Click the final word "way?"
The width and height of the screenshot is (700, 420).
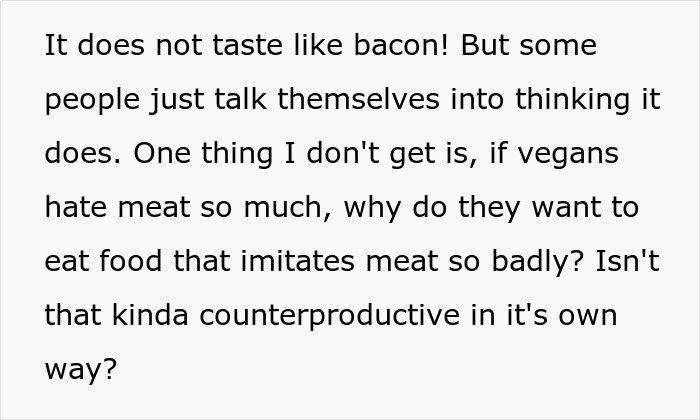pyautogui.click(x=81, y=370)
